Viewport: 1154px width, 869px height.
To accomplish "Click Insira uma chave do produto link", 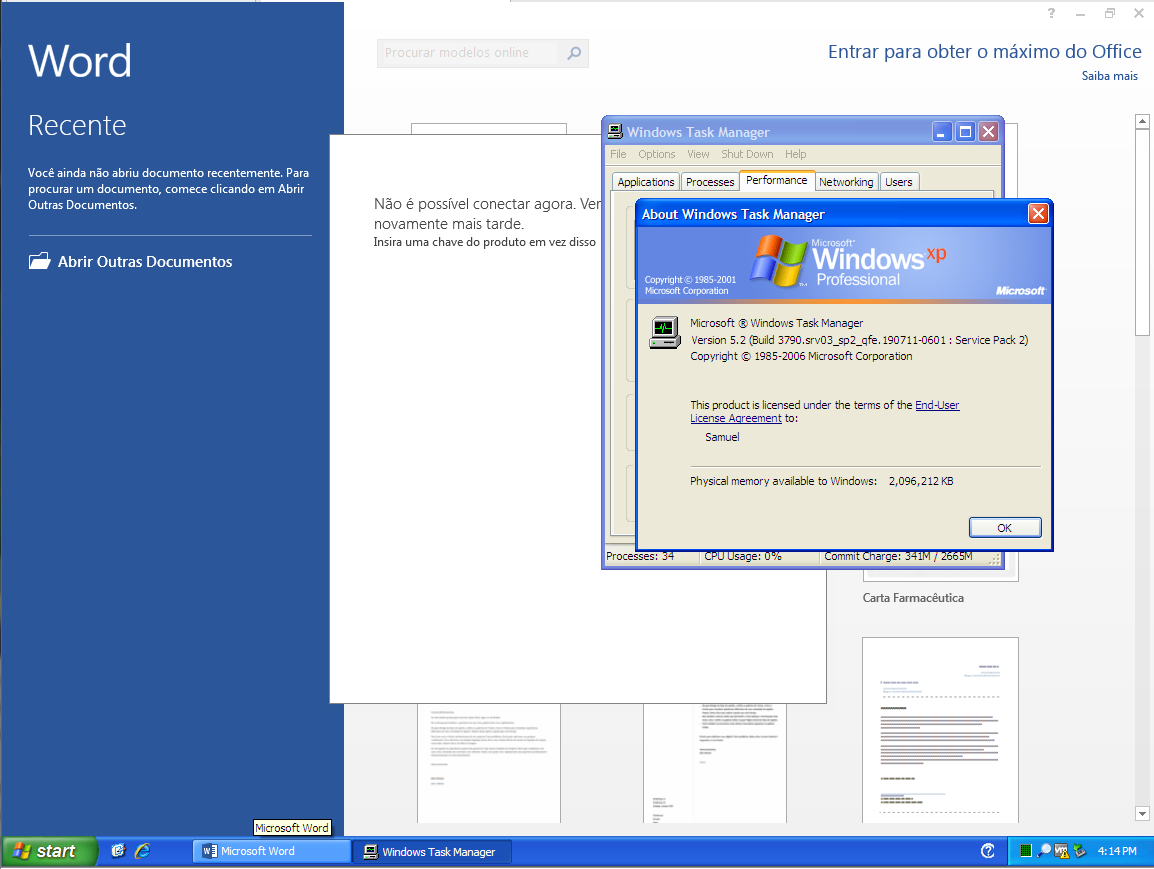I will [x=484, y=242].
